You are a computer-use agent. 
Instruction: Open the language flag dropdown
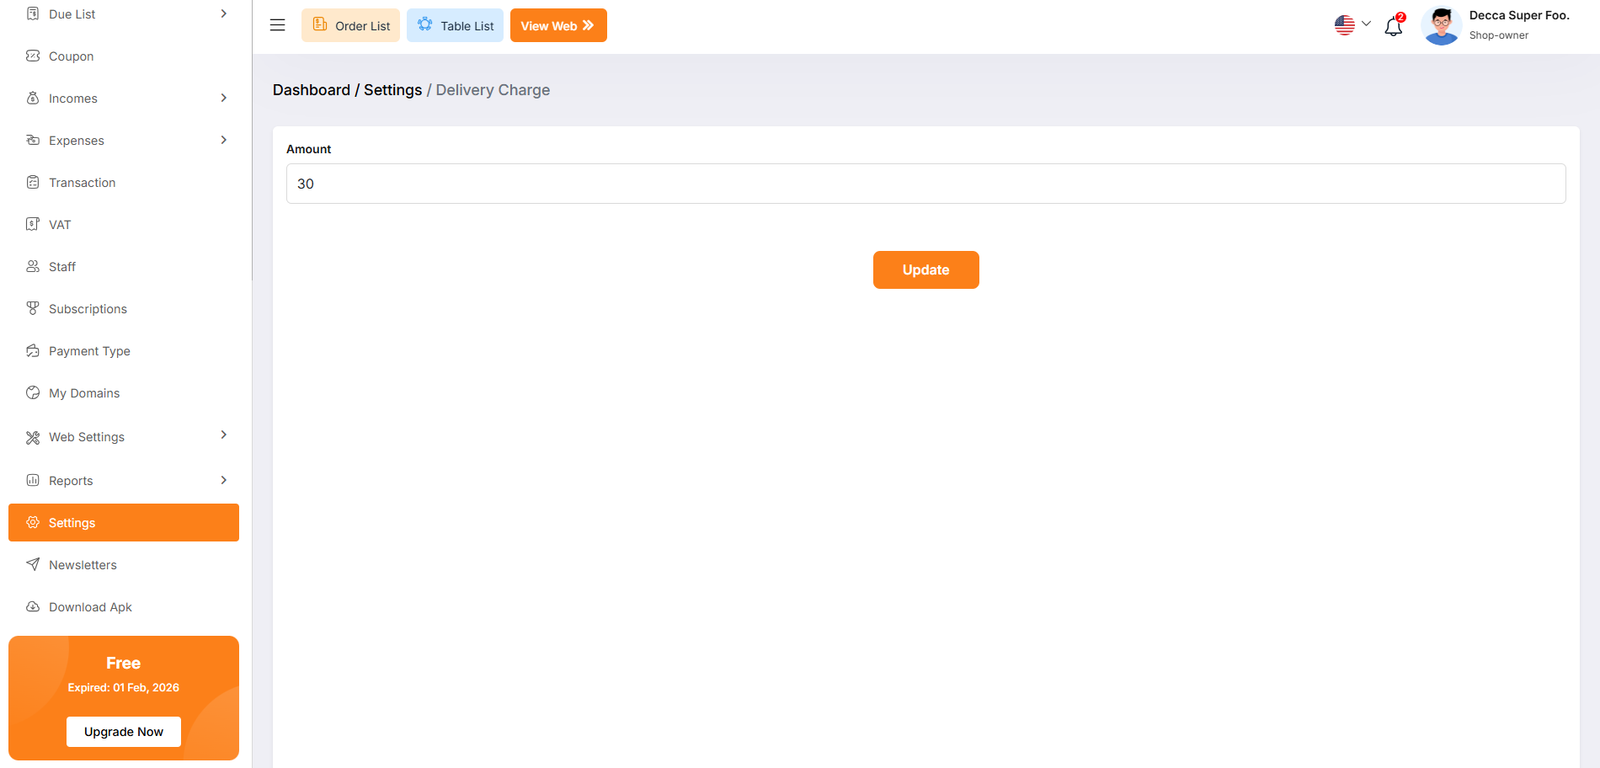click(1352, 25)
